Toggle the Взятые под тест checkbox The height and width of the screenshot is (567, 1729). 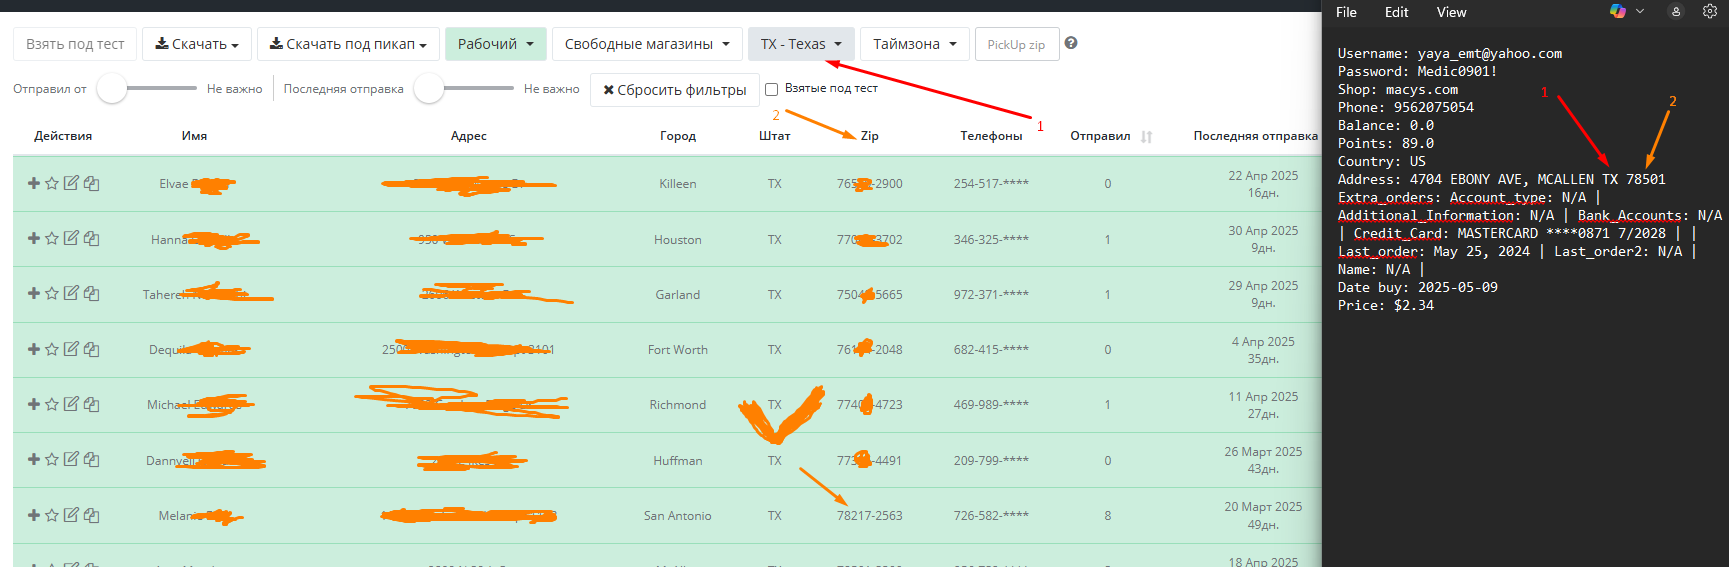coord(771,89)
